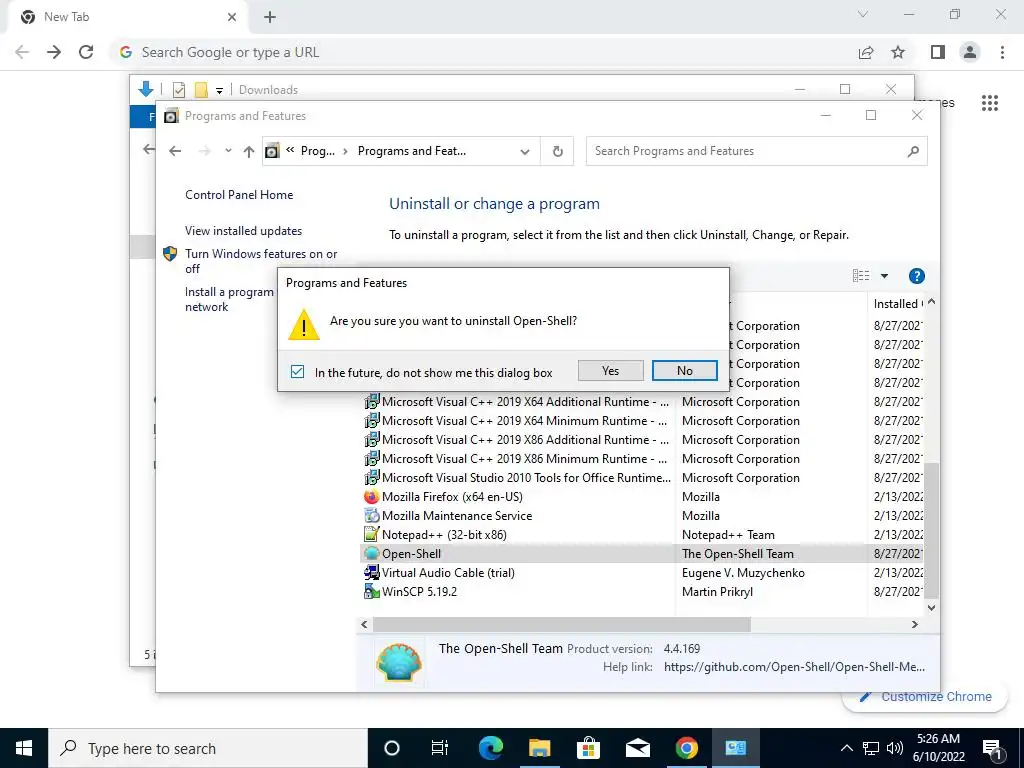Show hidden system tray icons
This screenshot has width=1024, height=768.
click(846, 748)
